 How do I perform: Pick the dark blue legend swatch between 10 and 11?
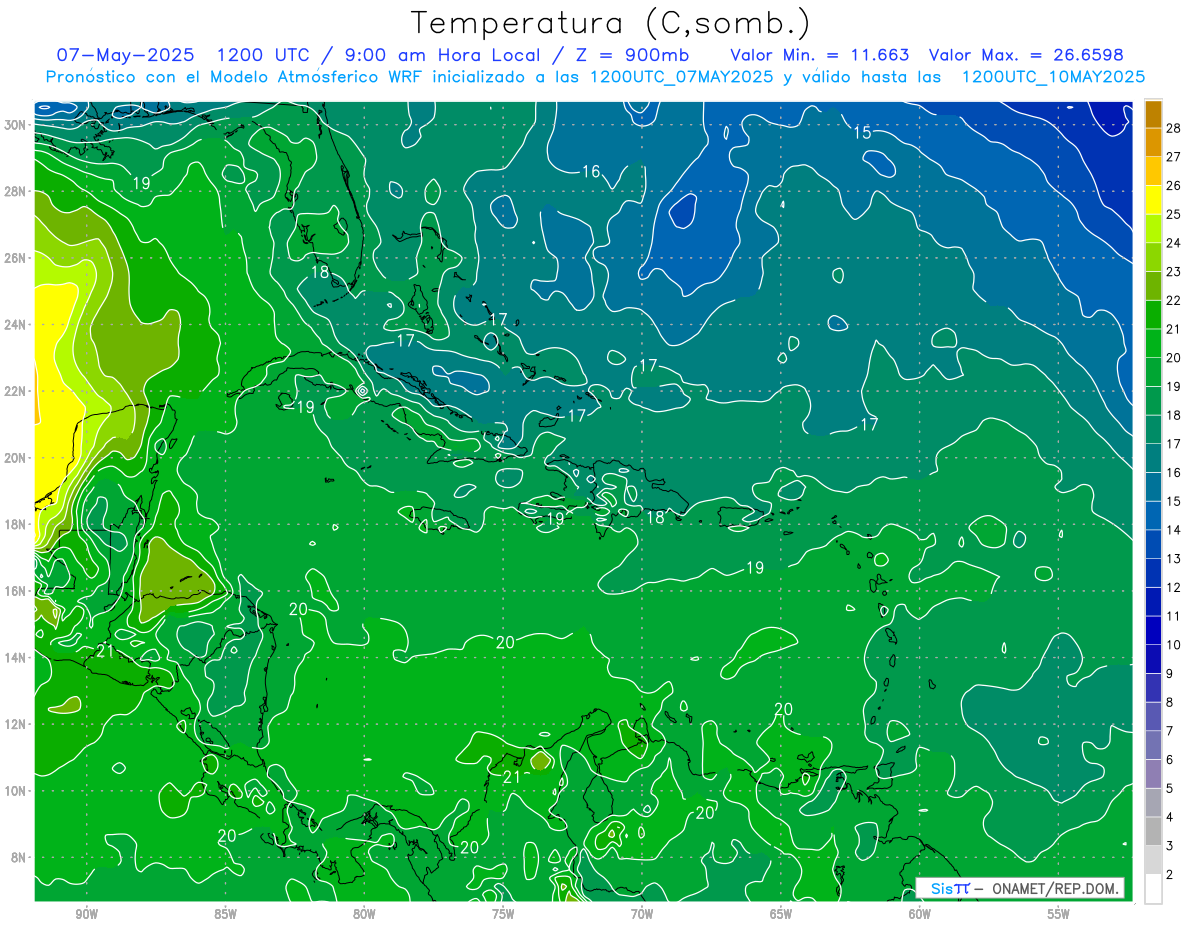(x=1153, y=630)
